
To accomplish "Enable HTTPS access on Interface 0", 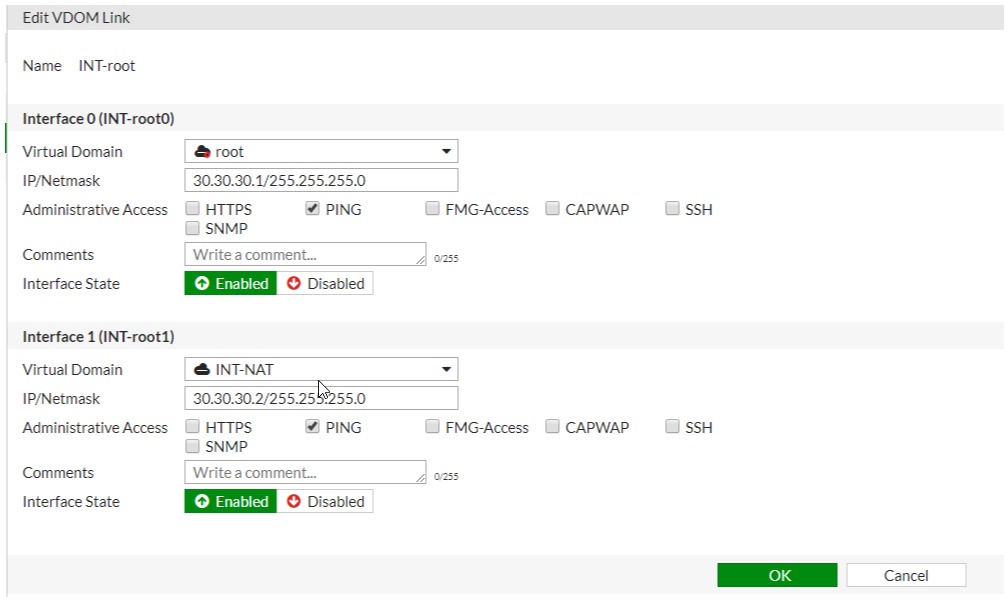I will pos(192,210).
